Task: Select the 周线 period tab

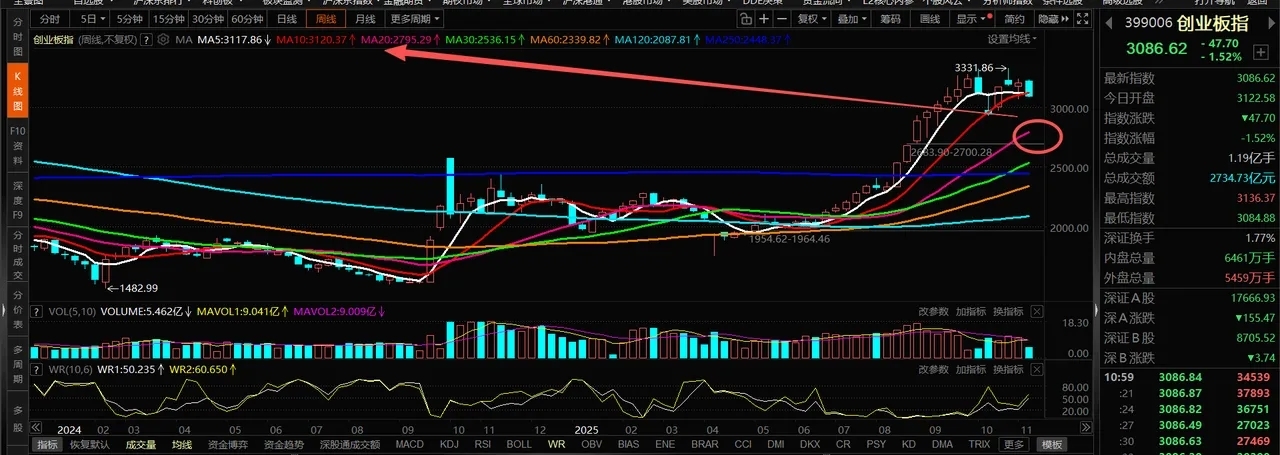Action: coord(326,19)
